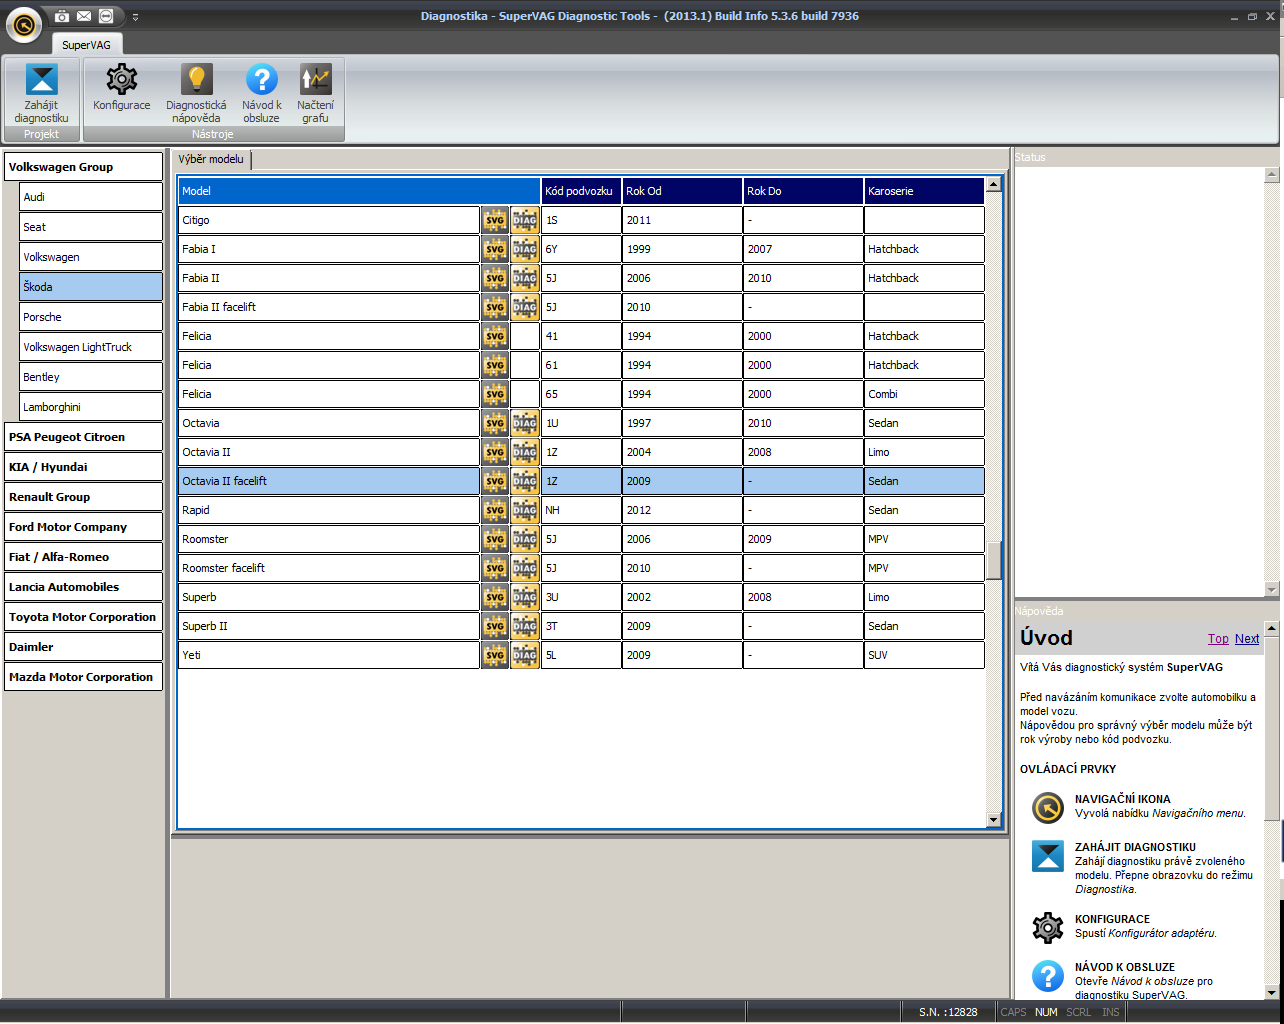This screenshot has width=1284, height=1024.
Task: Expand PSA Peugeot Citroen group
Action: point(83,437)
